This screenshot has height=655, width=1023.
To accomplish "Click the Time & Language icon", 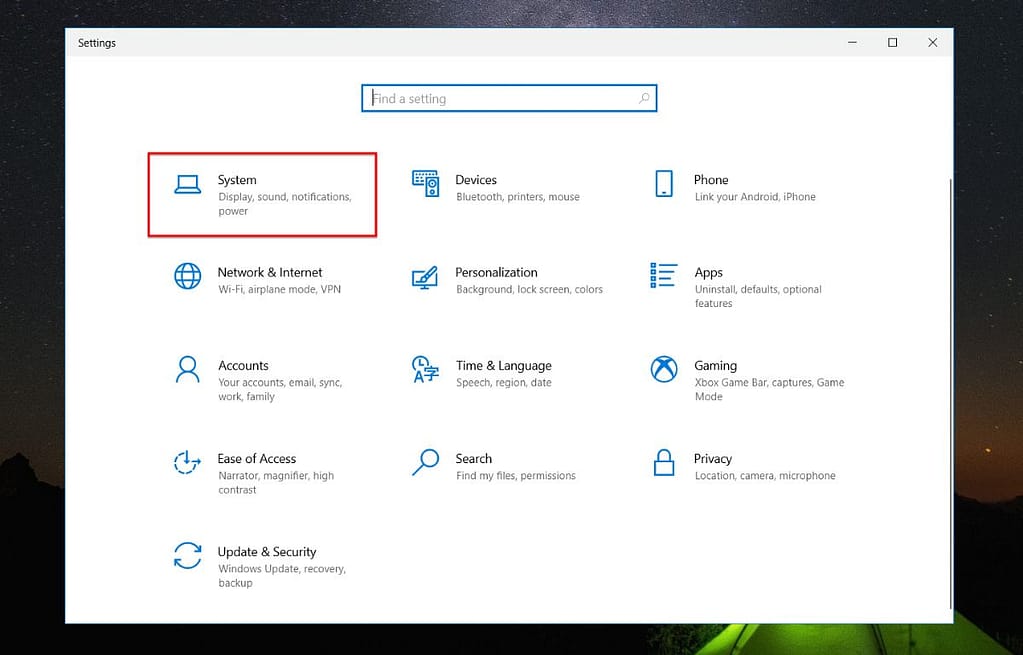I will pos(425,369).
